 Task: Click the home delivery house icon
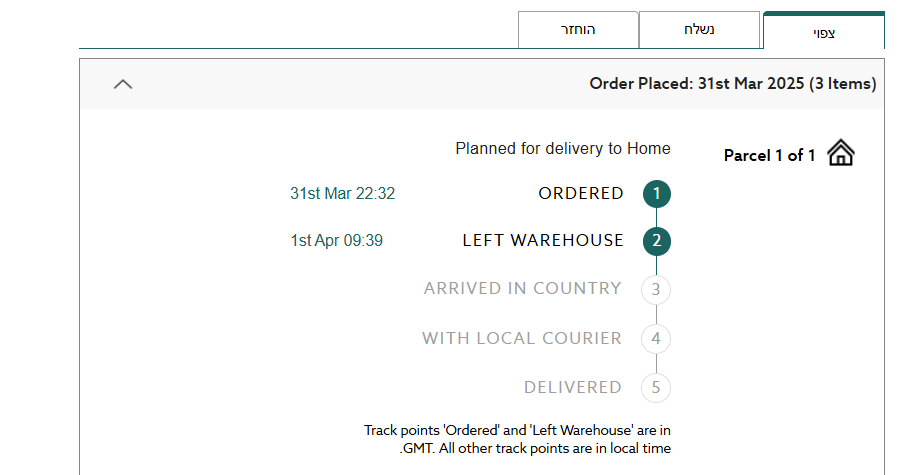841,154
